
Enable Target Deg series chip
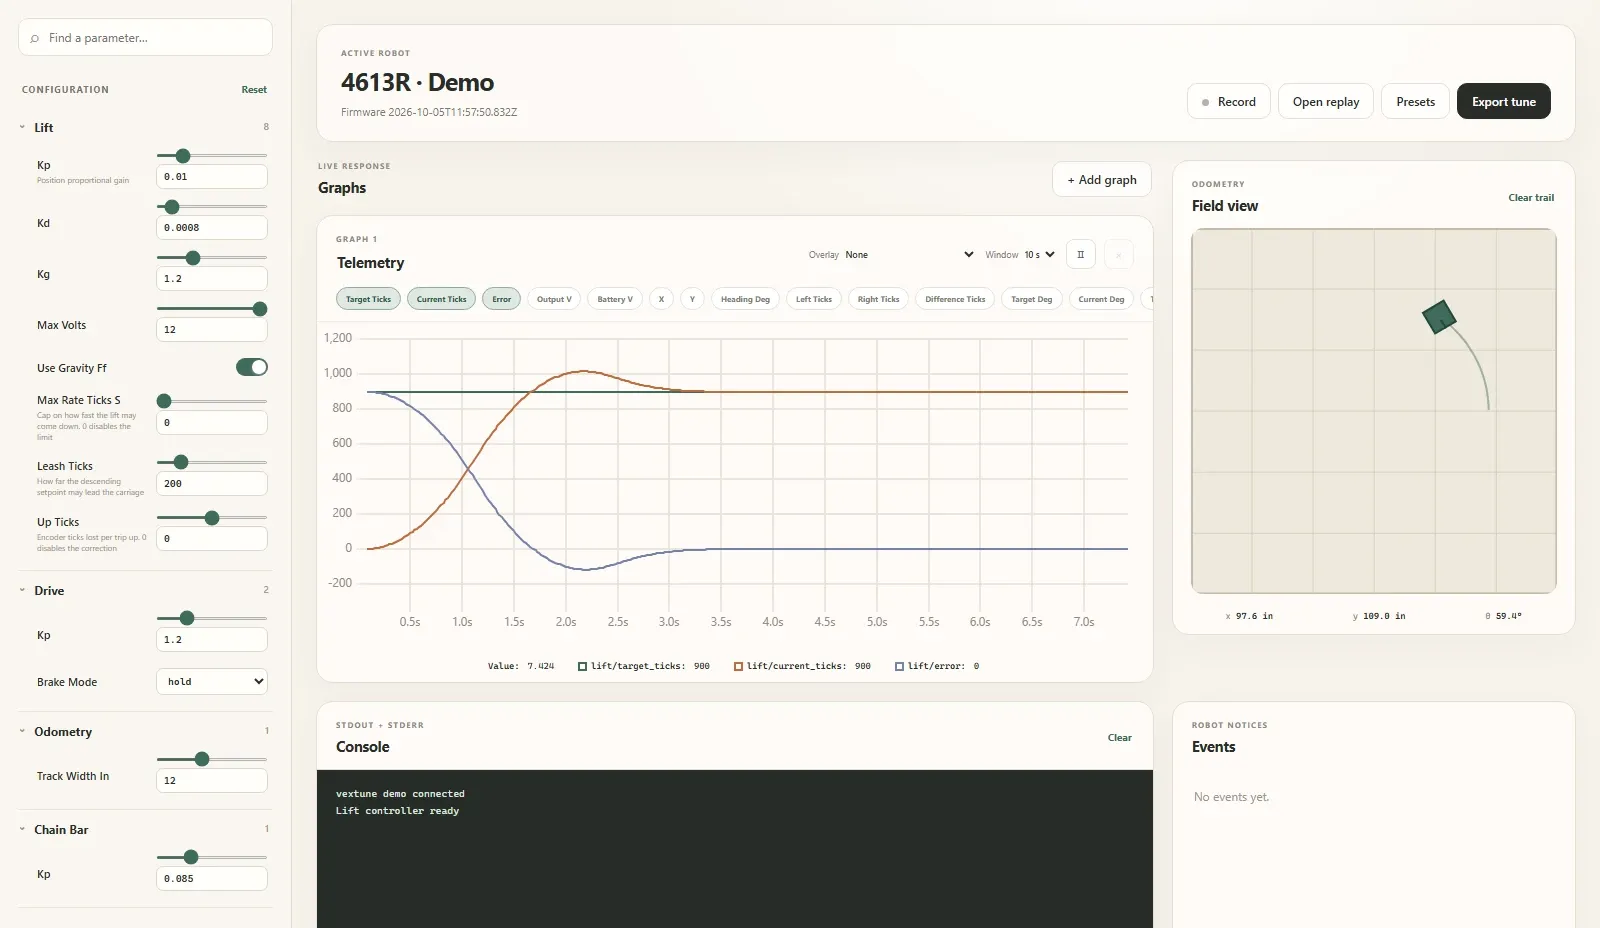point(1031,299)
